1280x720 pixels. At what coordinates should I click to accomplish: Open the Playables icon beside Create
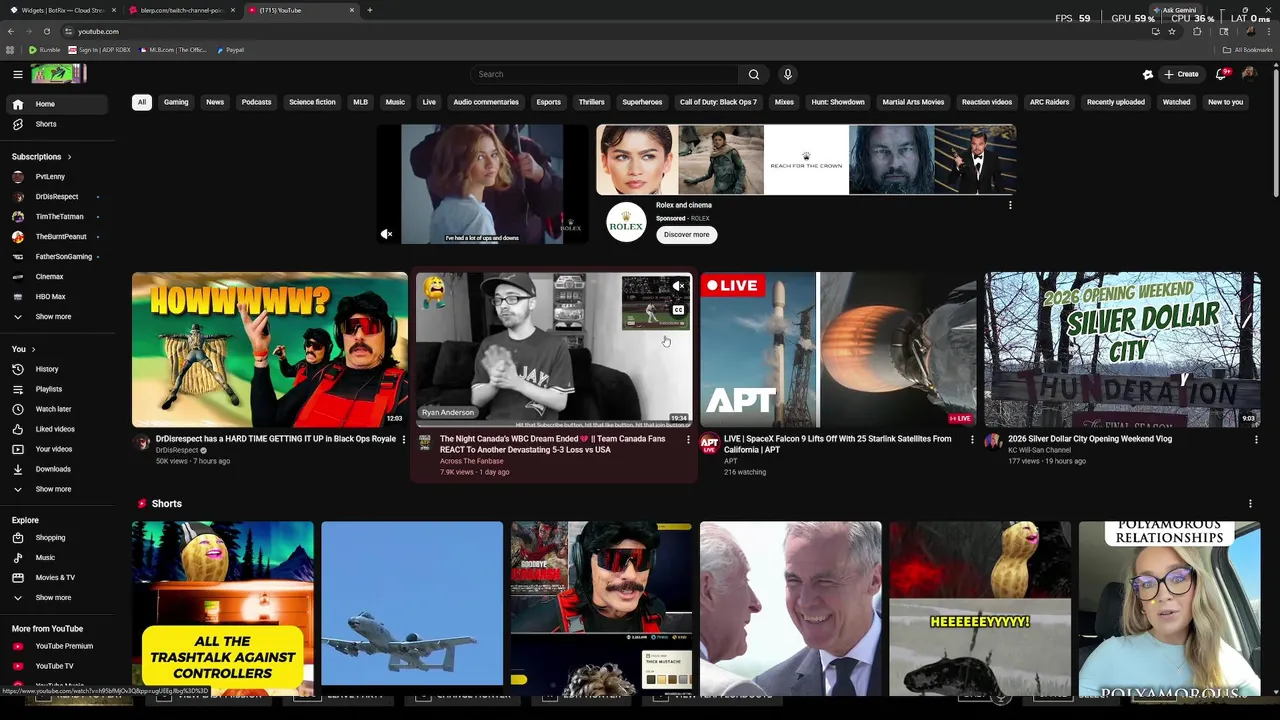point(1148,74)
